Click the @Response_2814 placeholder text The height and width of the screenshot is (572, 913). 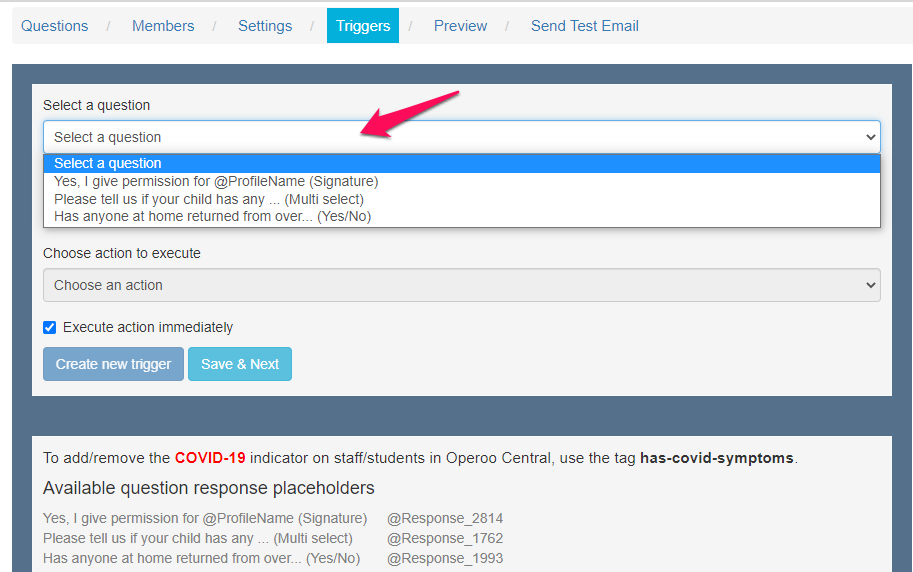[x=445, y=518]
